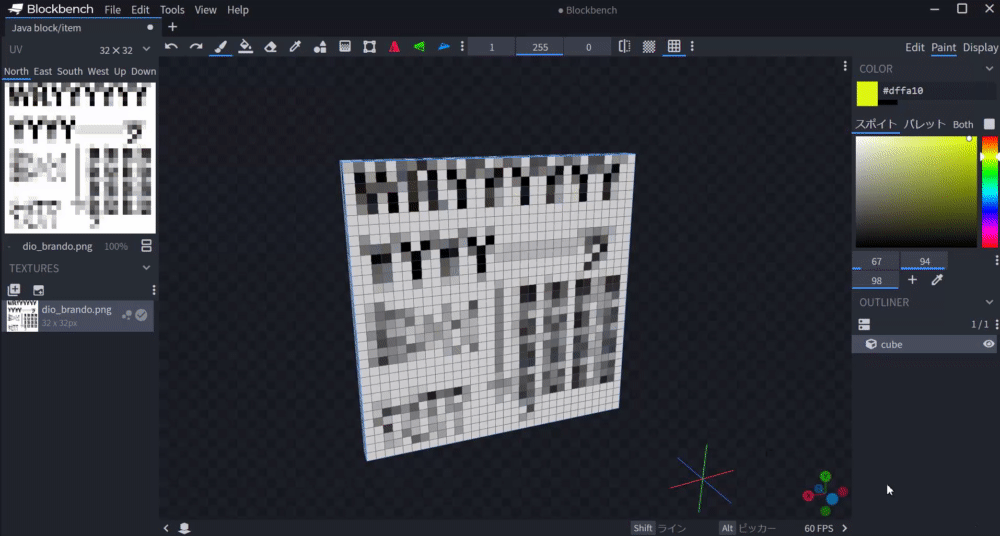
Task: Select the Up face tab
Action: click(120, 71)
